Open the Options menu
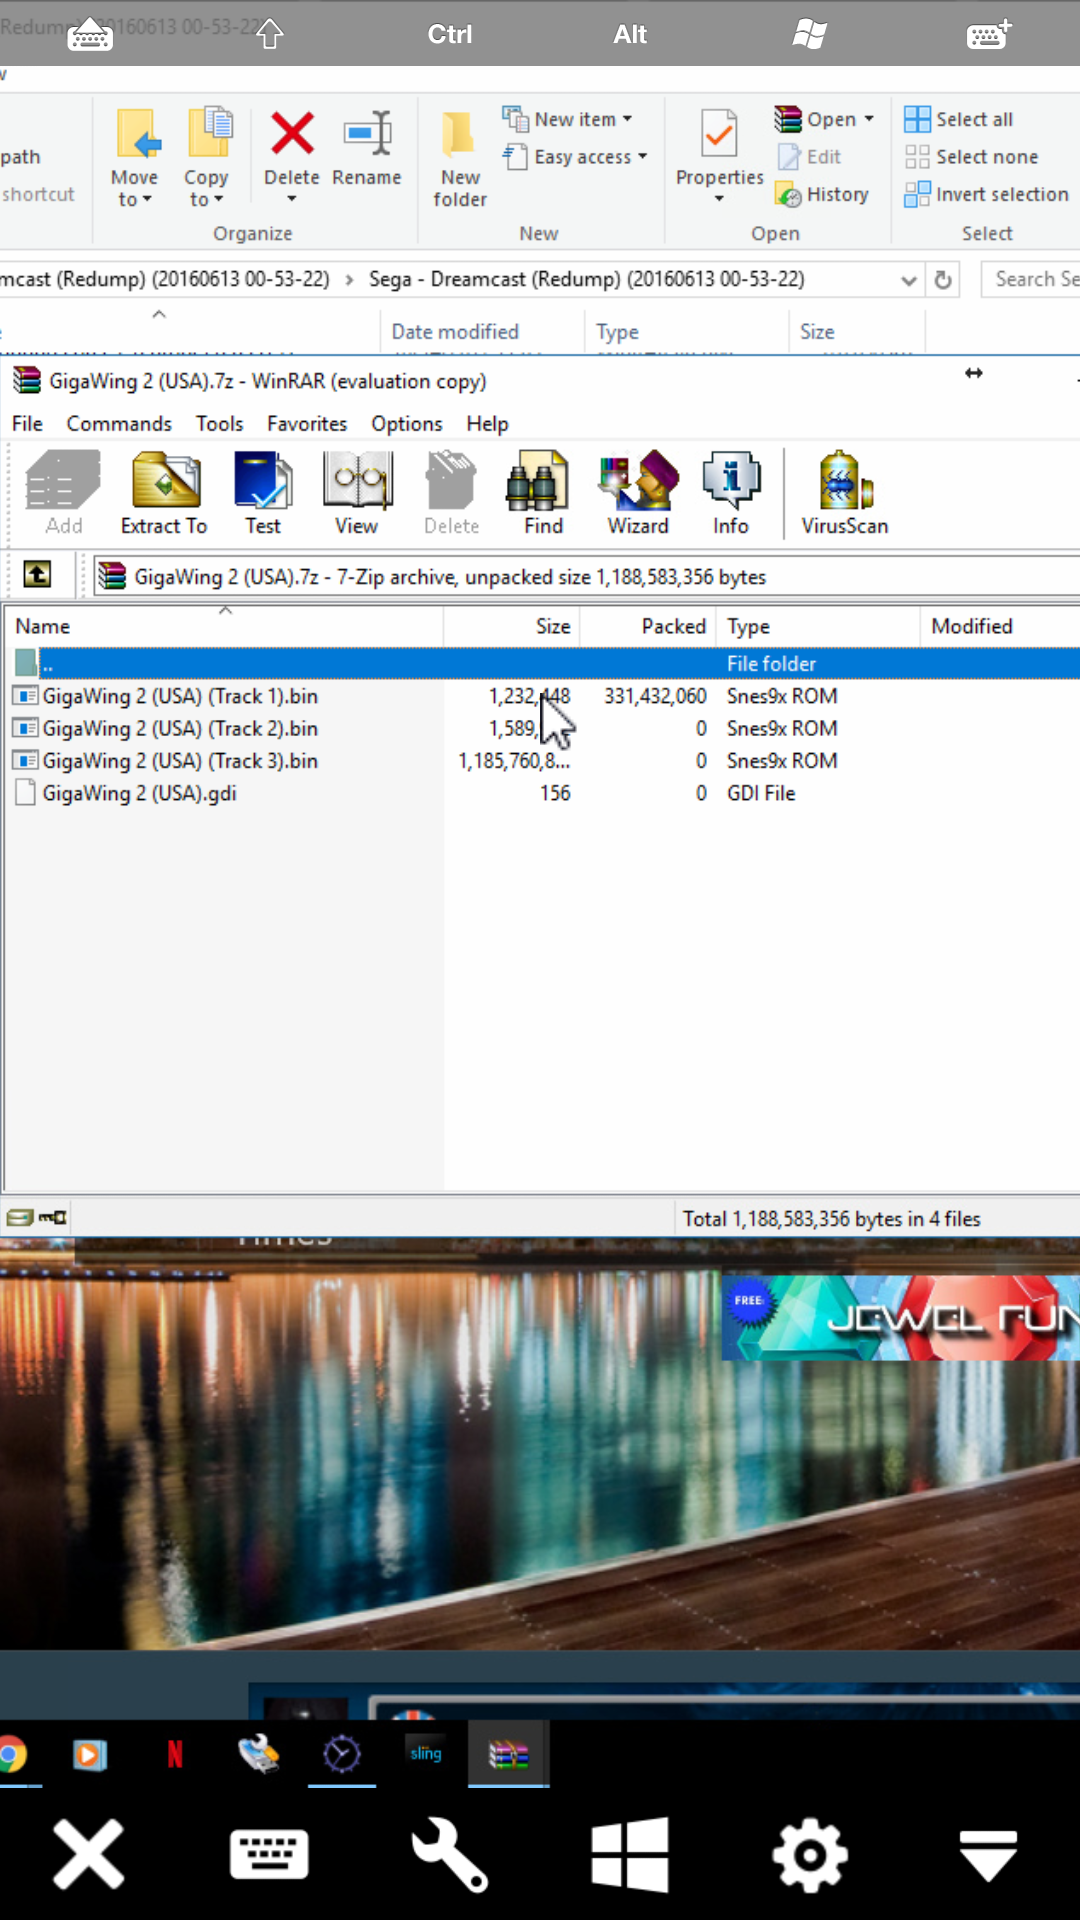Viewport: 1080px width, 1920px height. click(406, 424)
